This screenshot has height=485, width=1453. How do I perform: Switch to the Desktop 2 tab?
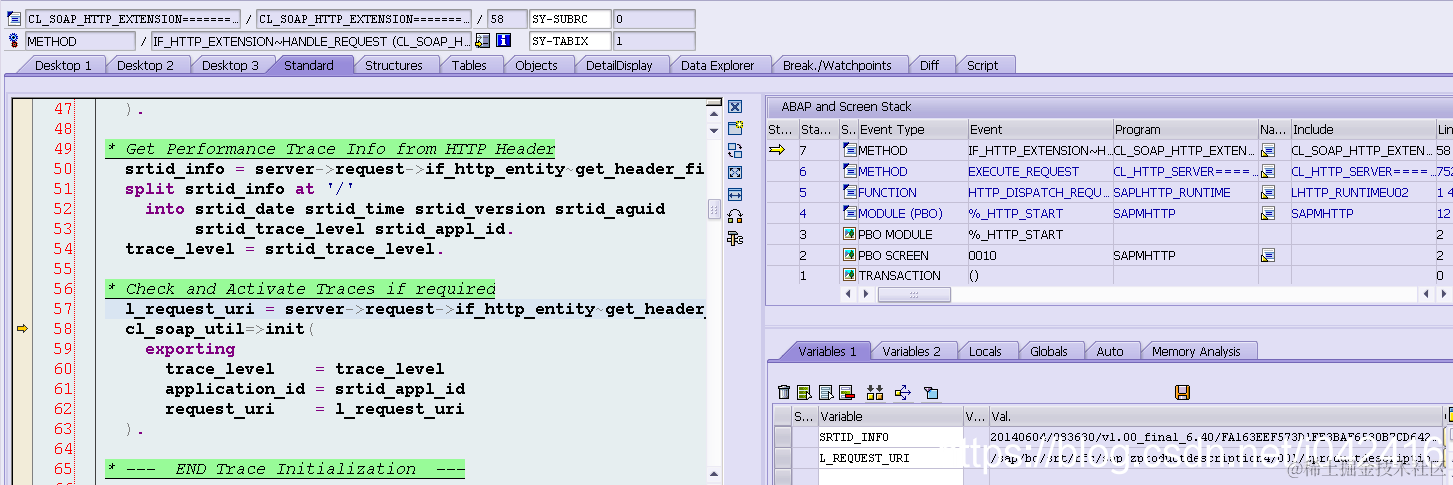[145, 65]
